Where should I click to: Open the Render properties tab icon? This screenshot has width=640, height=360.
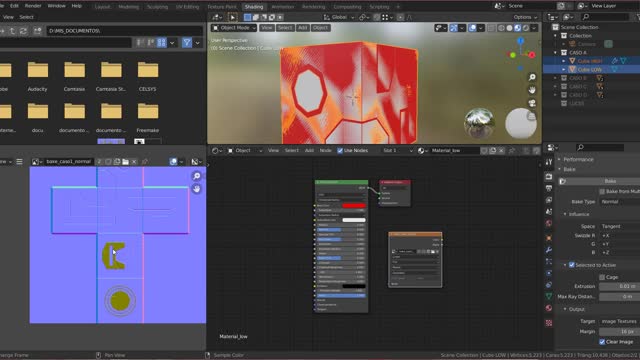click(x=549, y=177)
